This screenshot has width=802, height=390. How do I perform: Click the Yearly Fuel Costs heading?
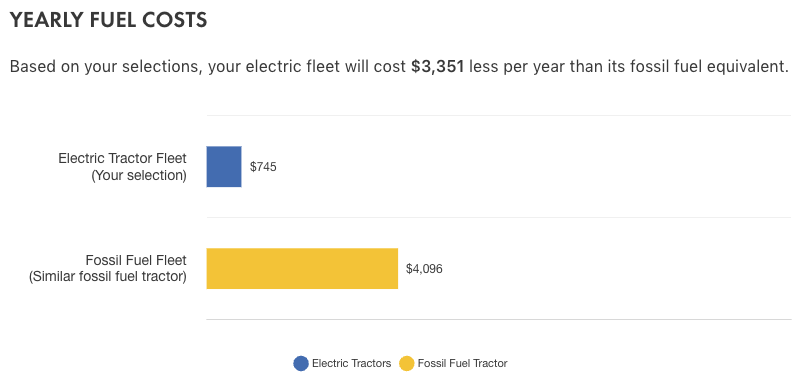click(108, 20)
